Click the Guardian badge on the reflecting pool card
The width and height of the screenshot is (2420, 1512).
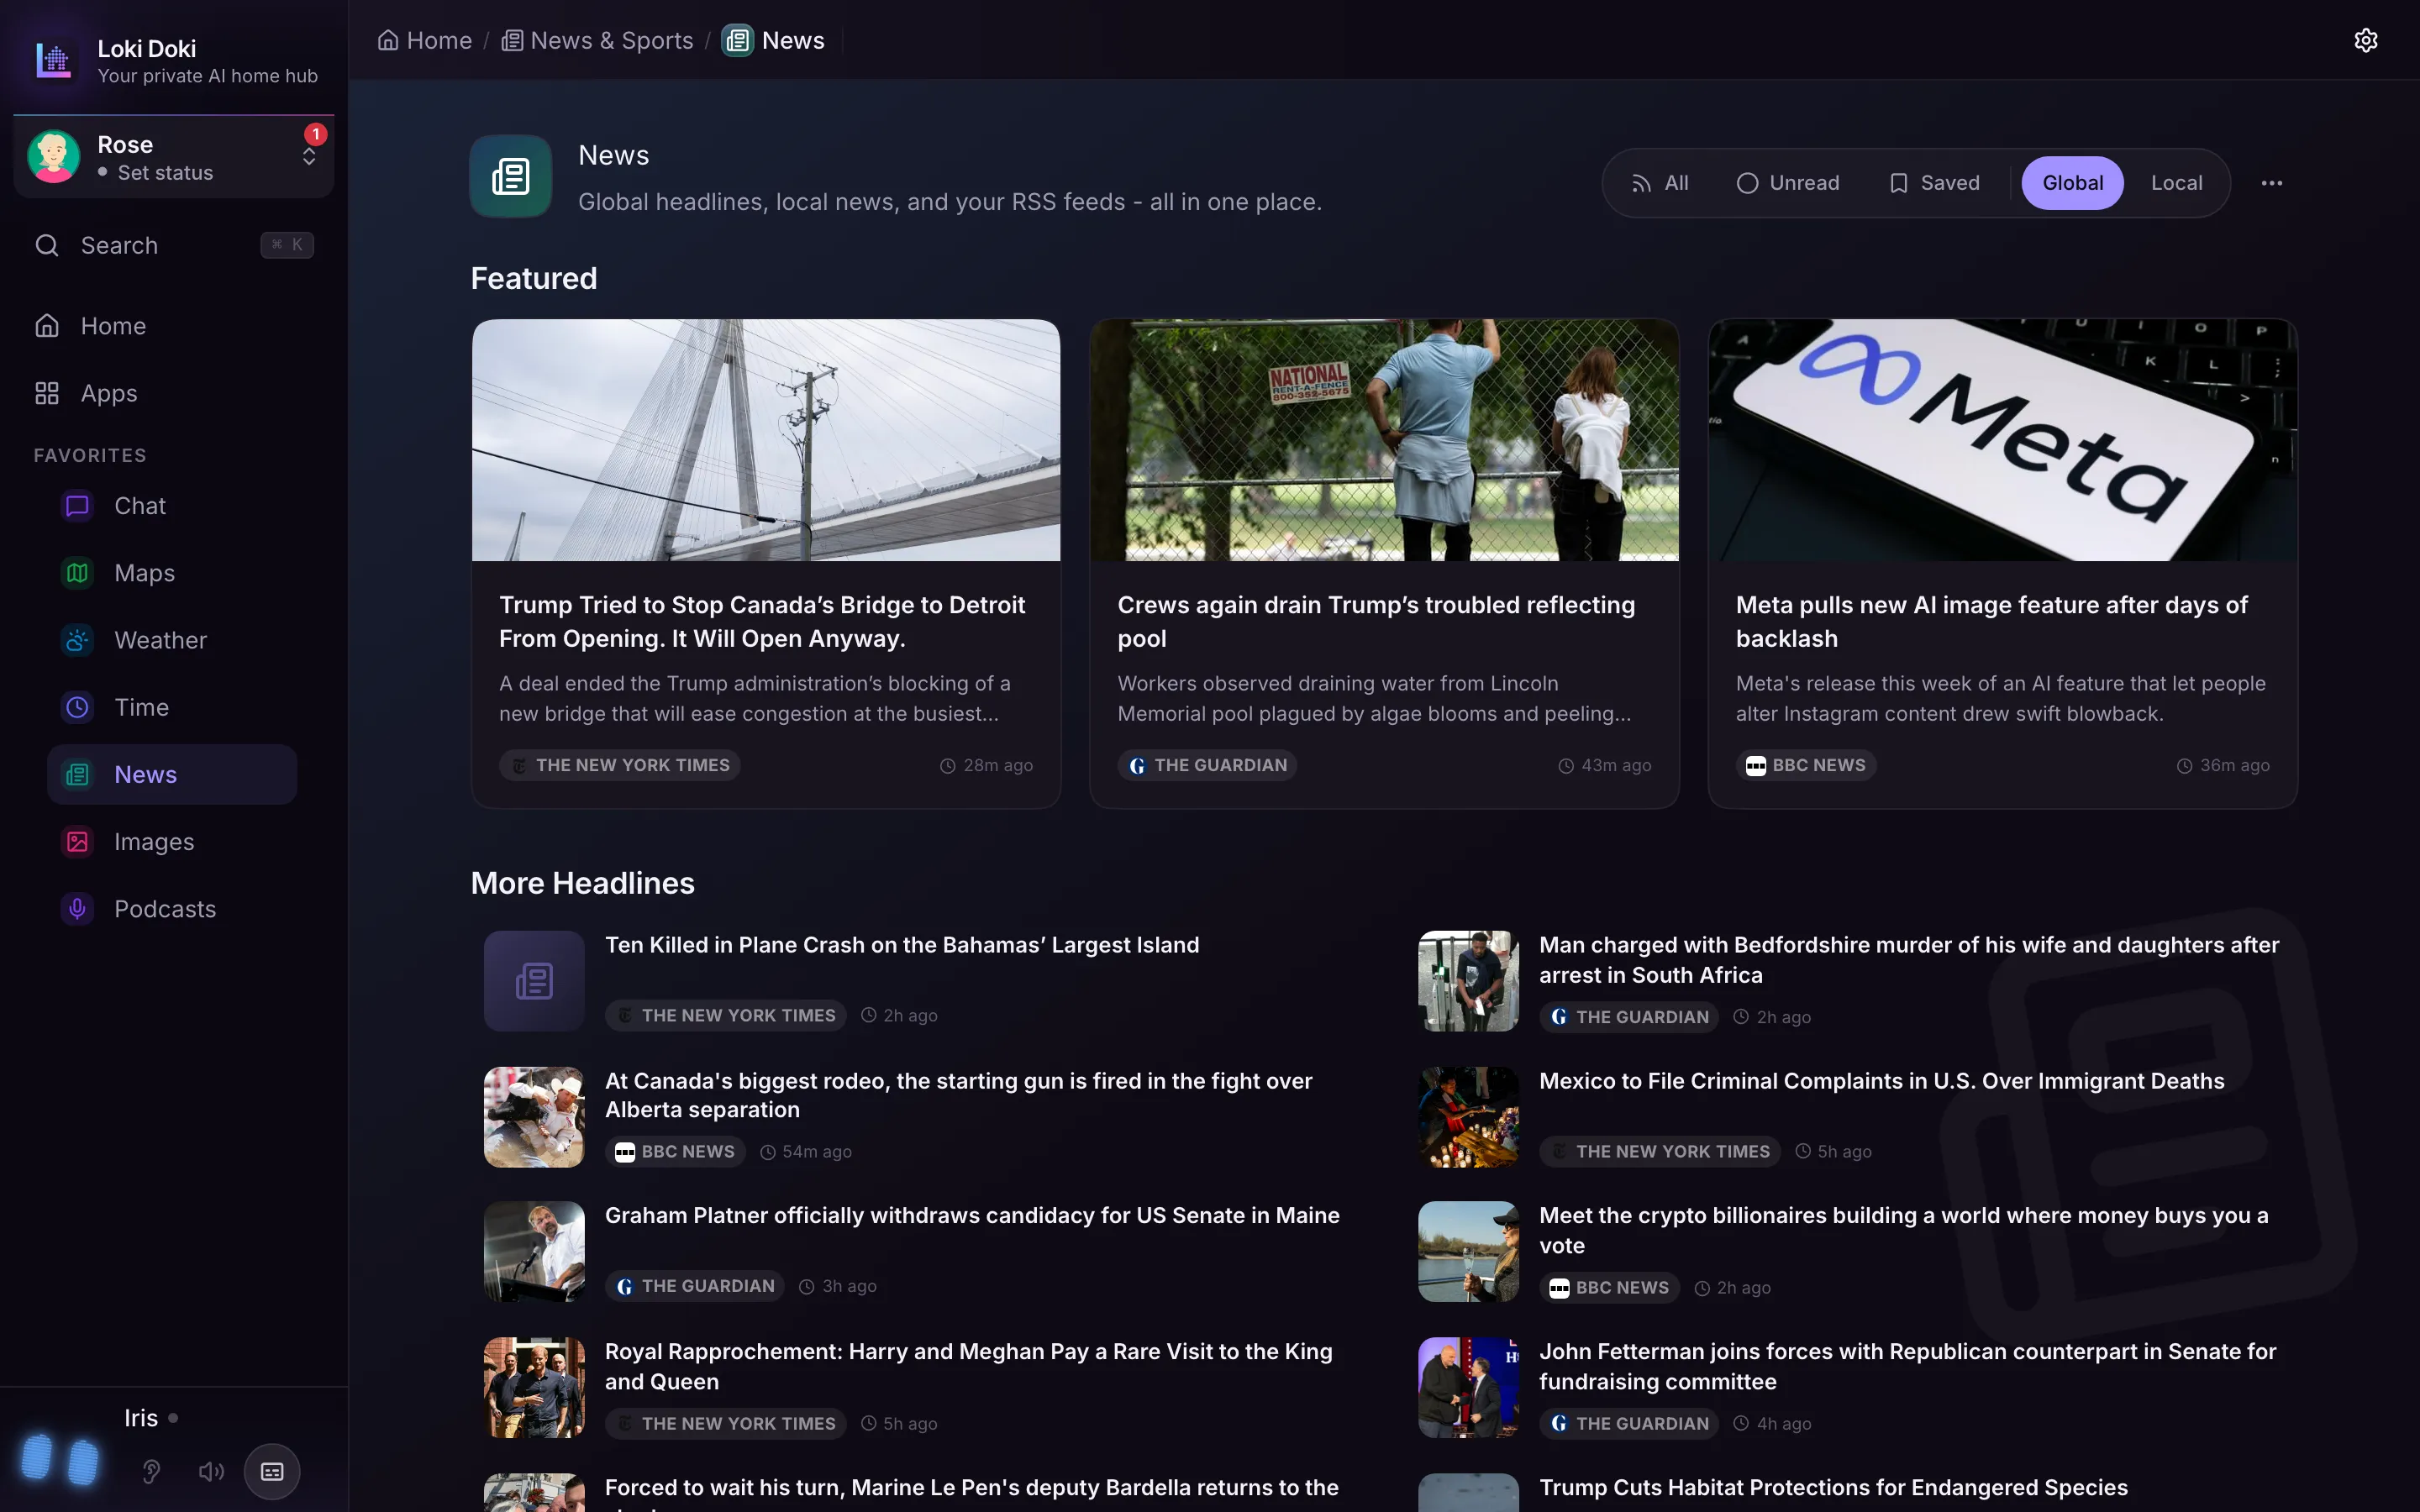click(1207, 765)
